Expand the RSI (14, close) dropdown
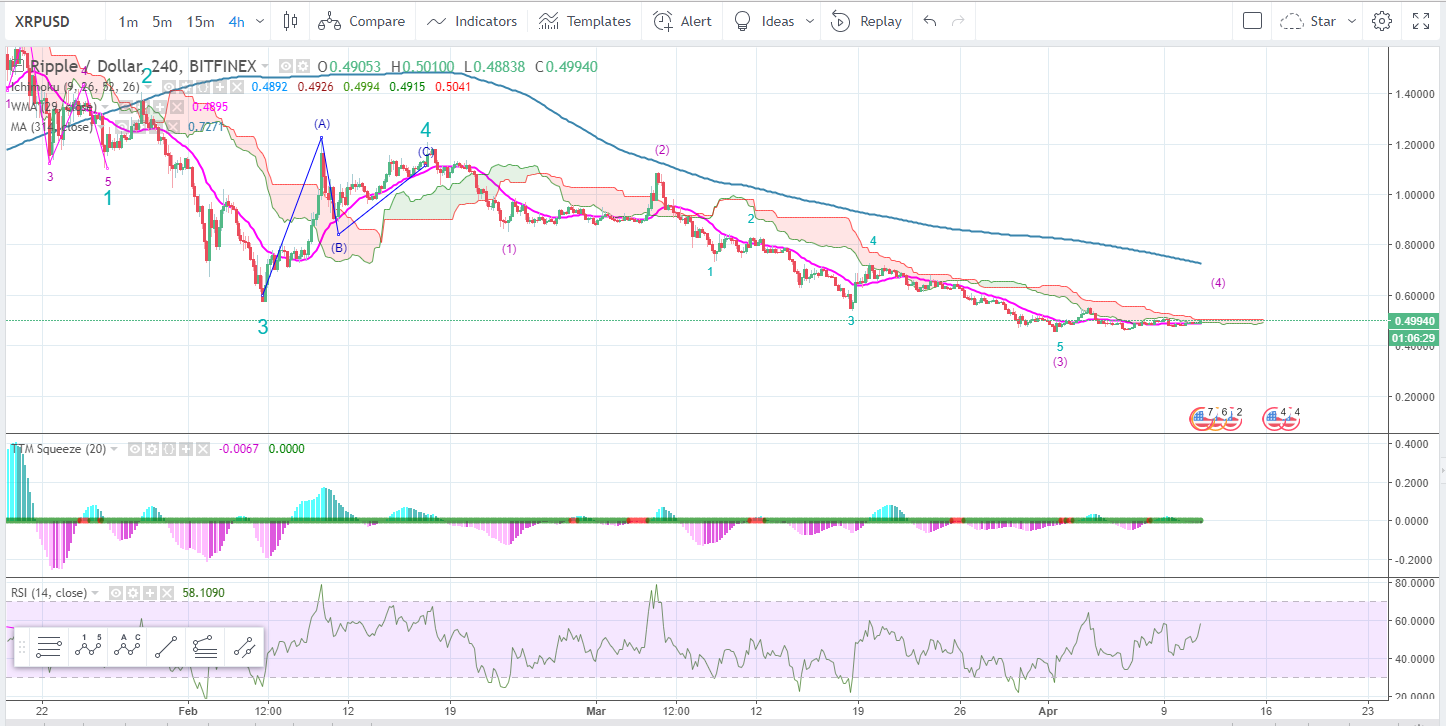 95,592
